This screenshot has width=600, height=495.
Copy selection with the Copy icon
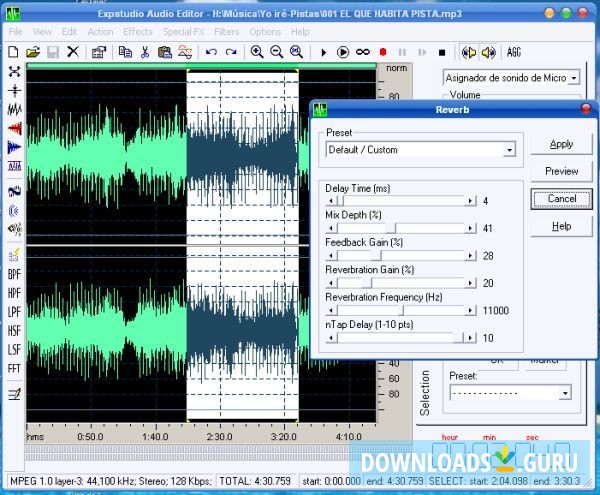click(x=125, y=52)
